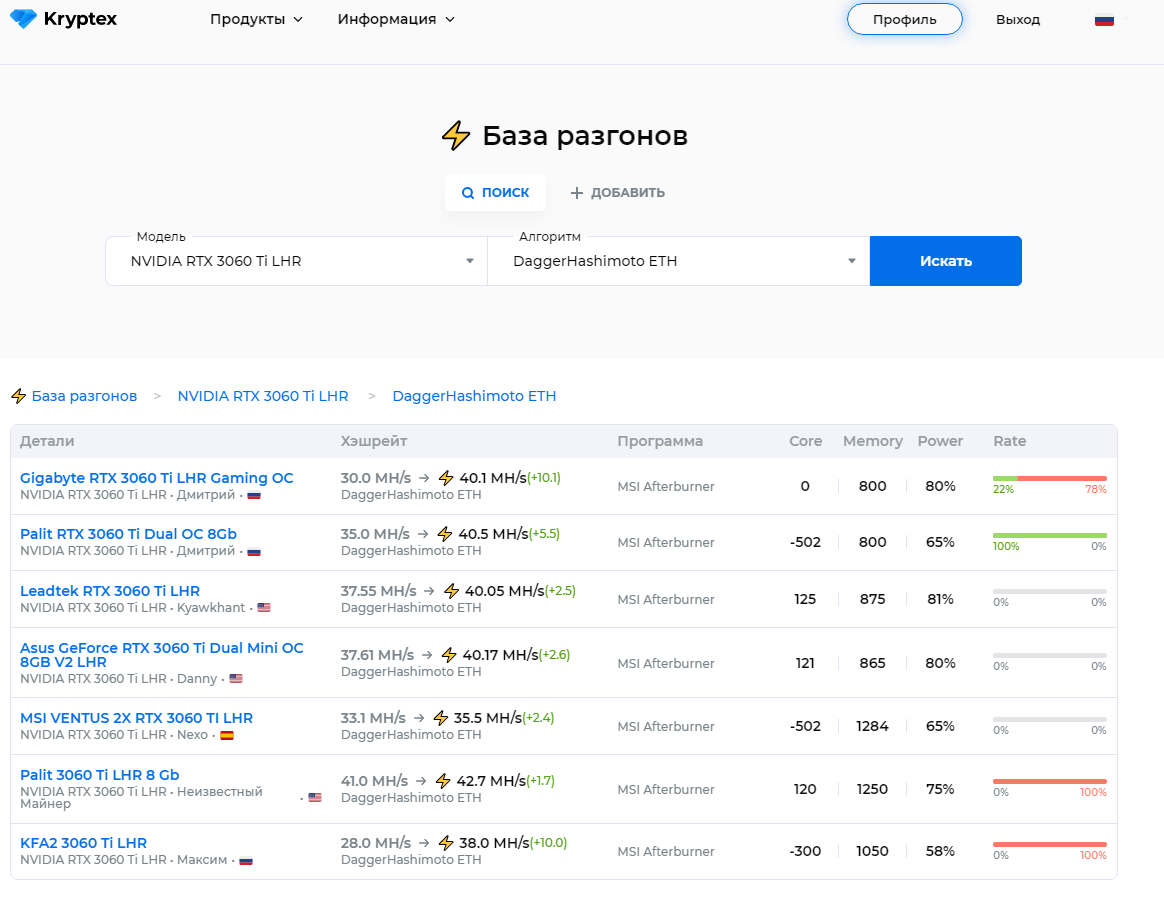Image resolution: width=1164 pixels, height=913 pixels.
Task: Go to DaggerHashimoto ETH breadcrumb link
Action: 474,396
